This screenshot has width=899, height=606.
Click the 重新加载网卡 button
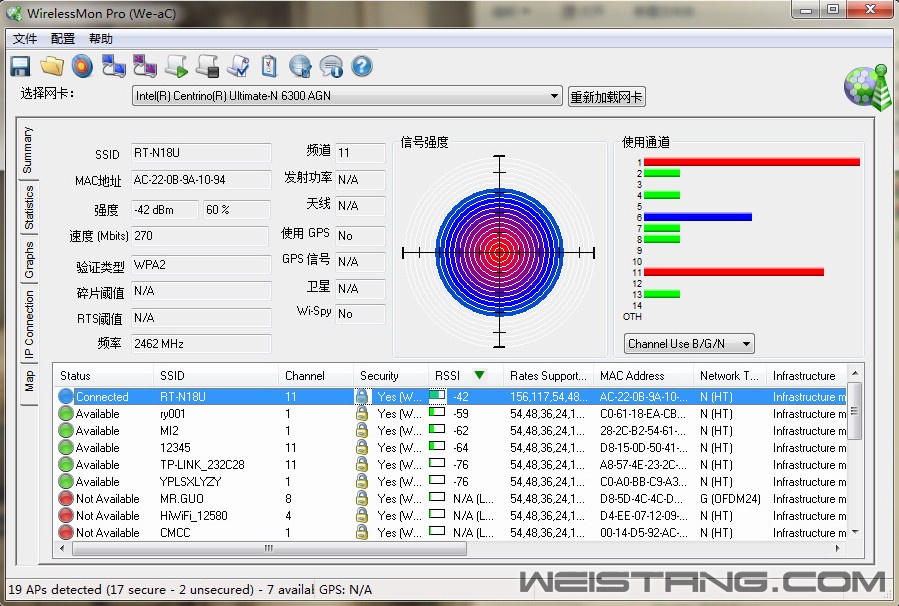[606, 96]
